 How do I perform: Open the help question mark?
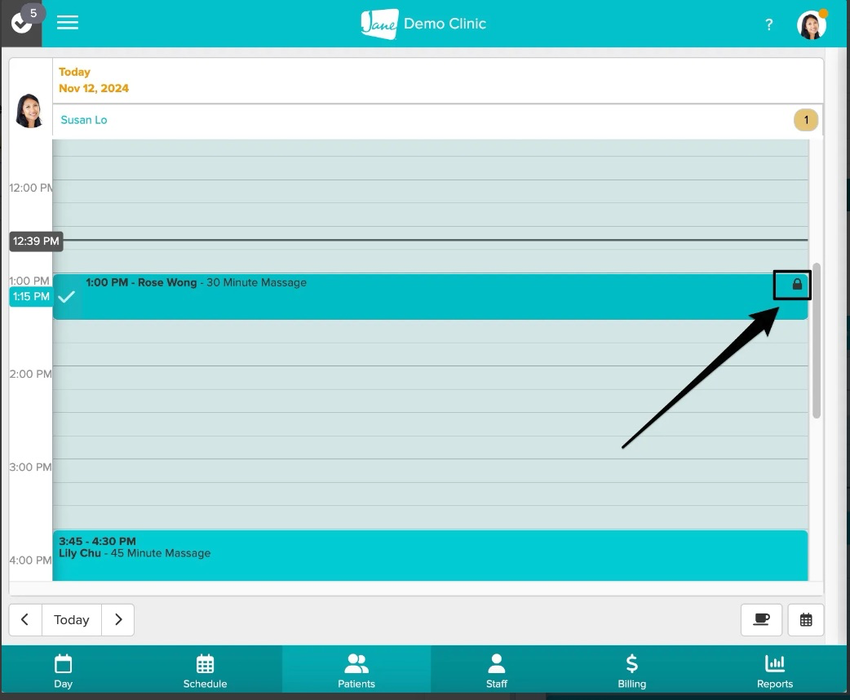tap(769, 24)
